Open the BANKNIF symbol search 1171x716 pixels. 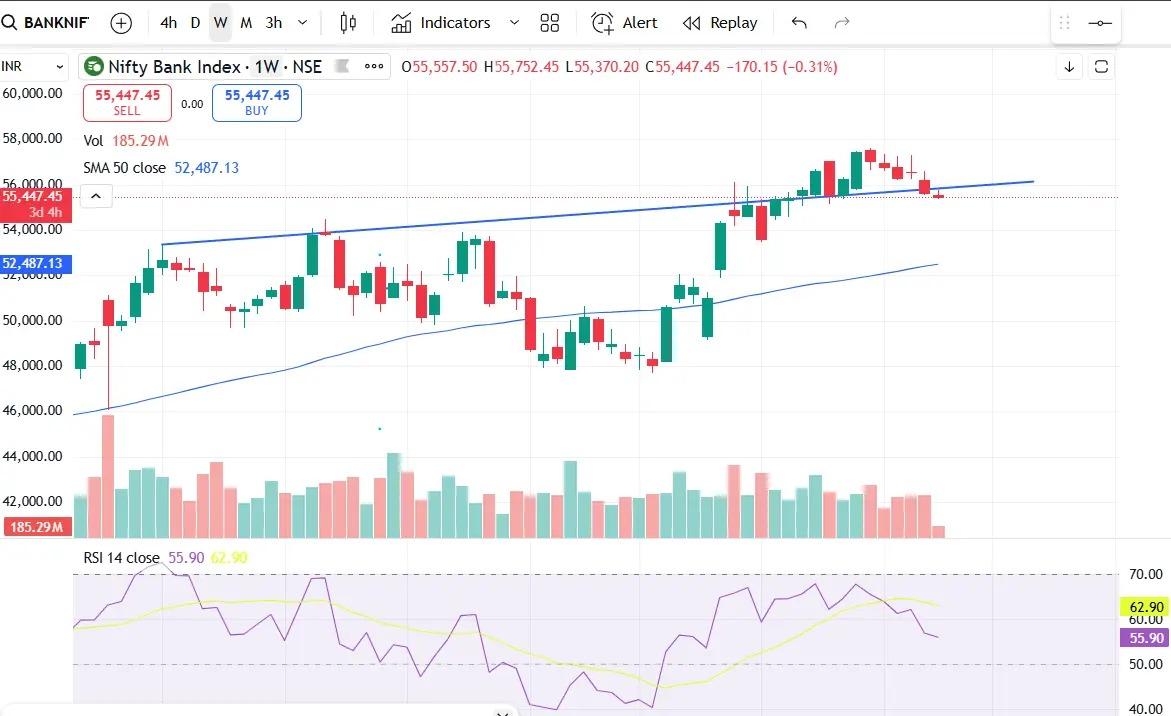point(46,22)
